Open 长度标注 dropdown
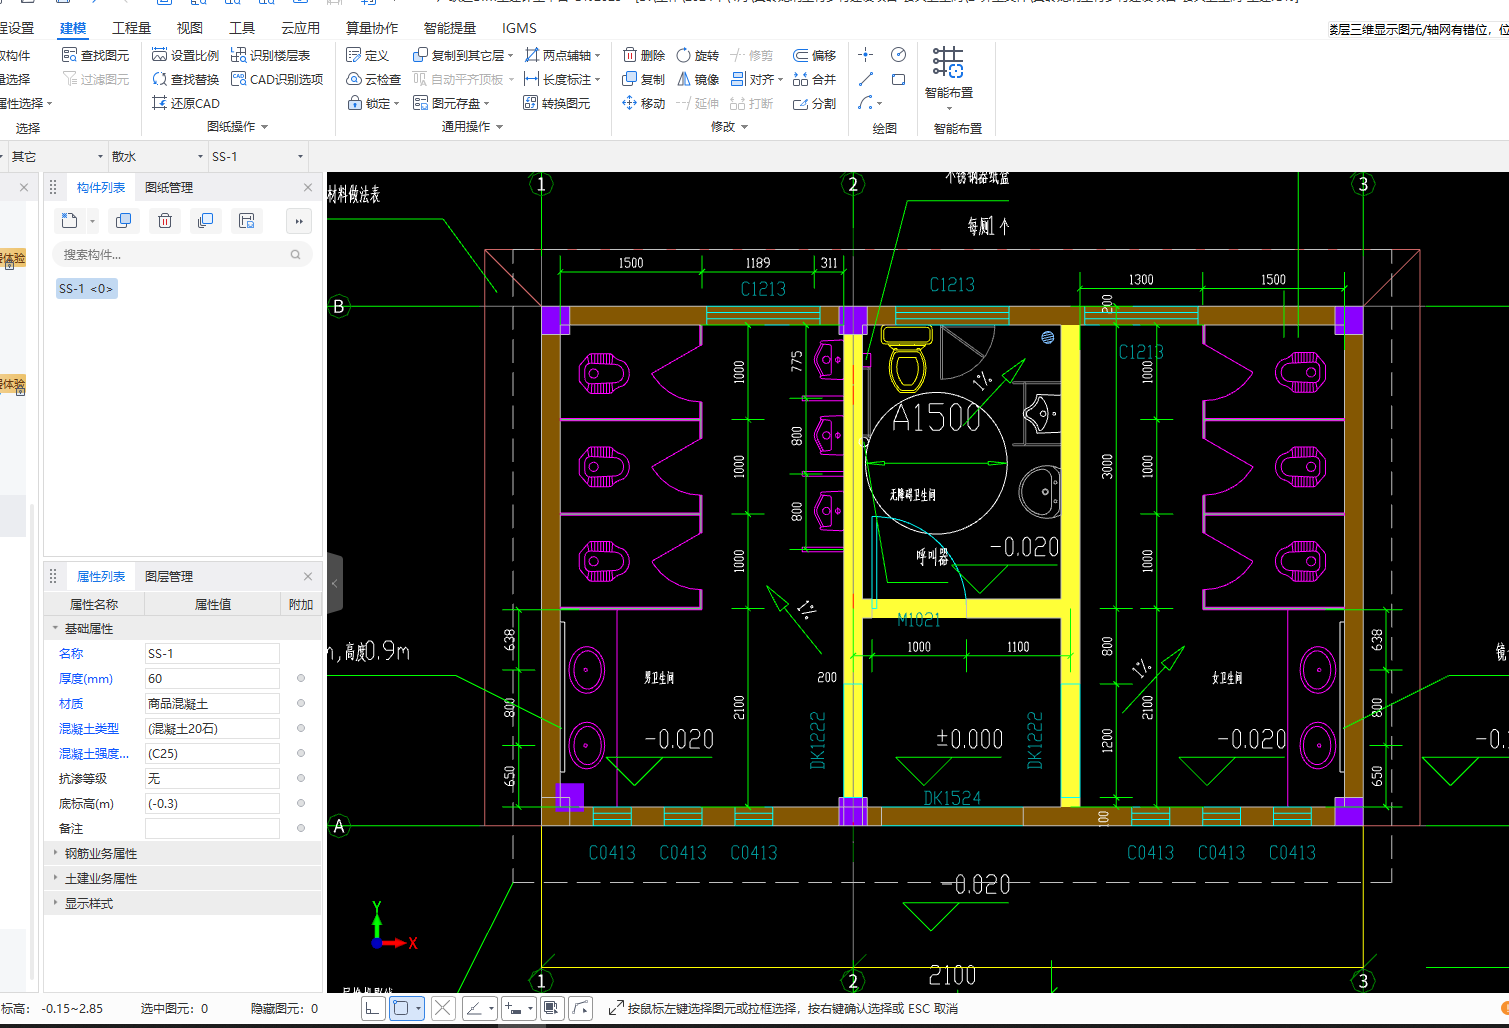 [x=598, y=80]
